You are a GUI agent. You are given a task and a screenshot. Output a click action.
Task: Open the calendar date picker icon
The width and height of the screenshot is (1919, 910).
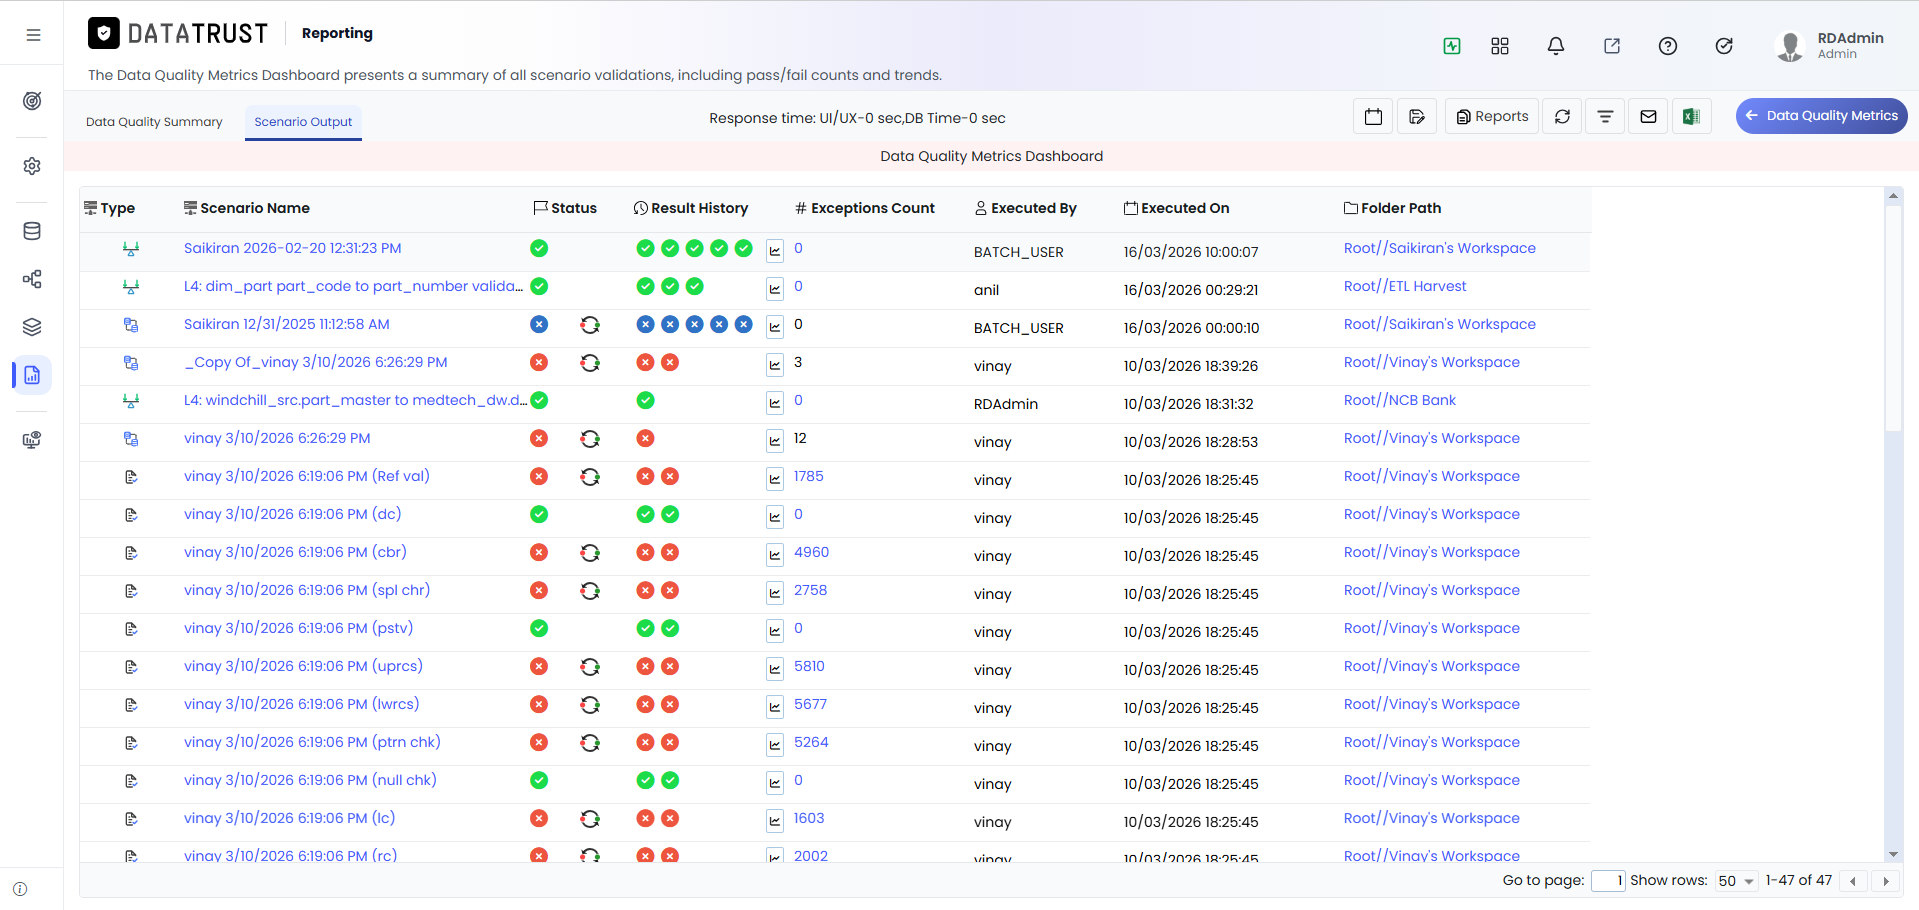point(1373,117)
